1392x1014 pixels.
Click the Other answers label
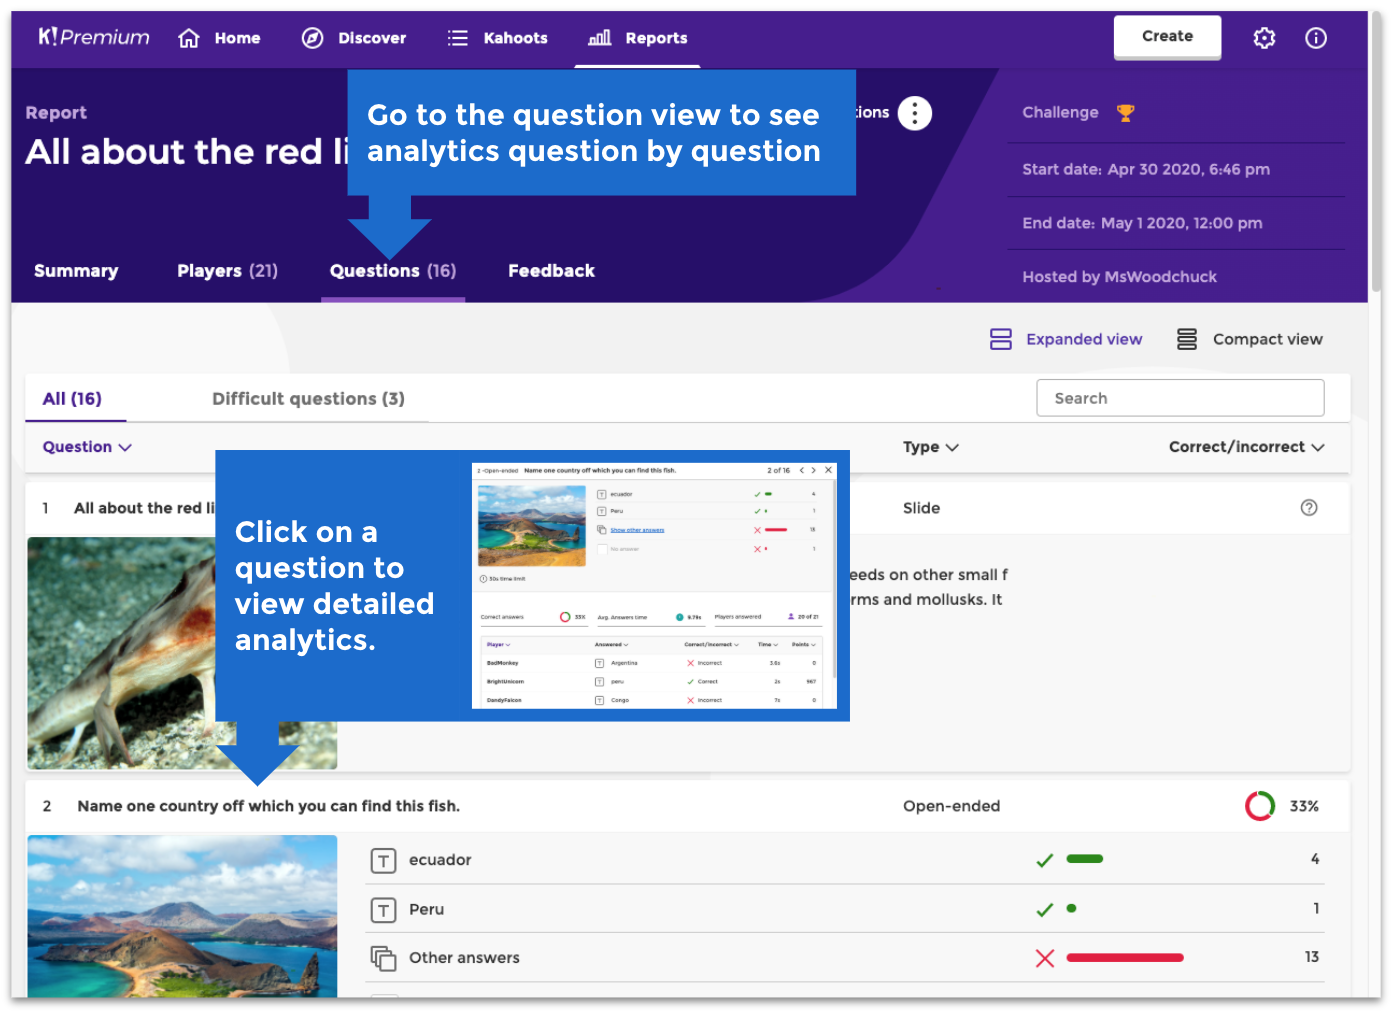(464, 958)
